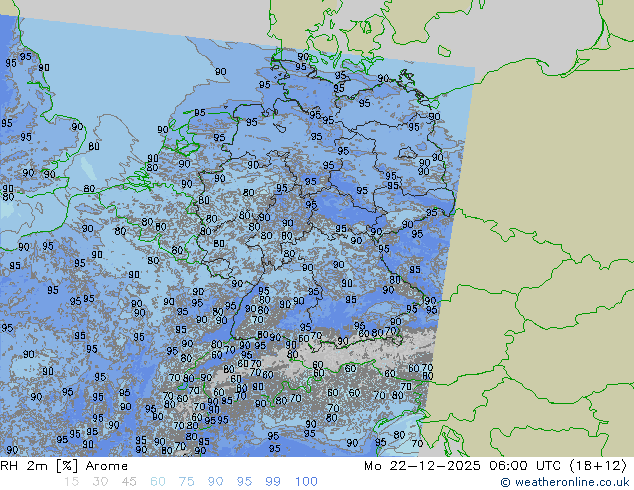Click legend value 60 in the color scale
The image size is (634, 490).
click(158, 482)
